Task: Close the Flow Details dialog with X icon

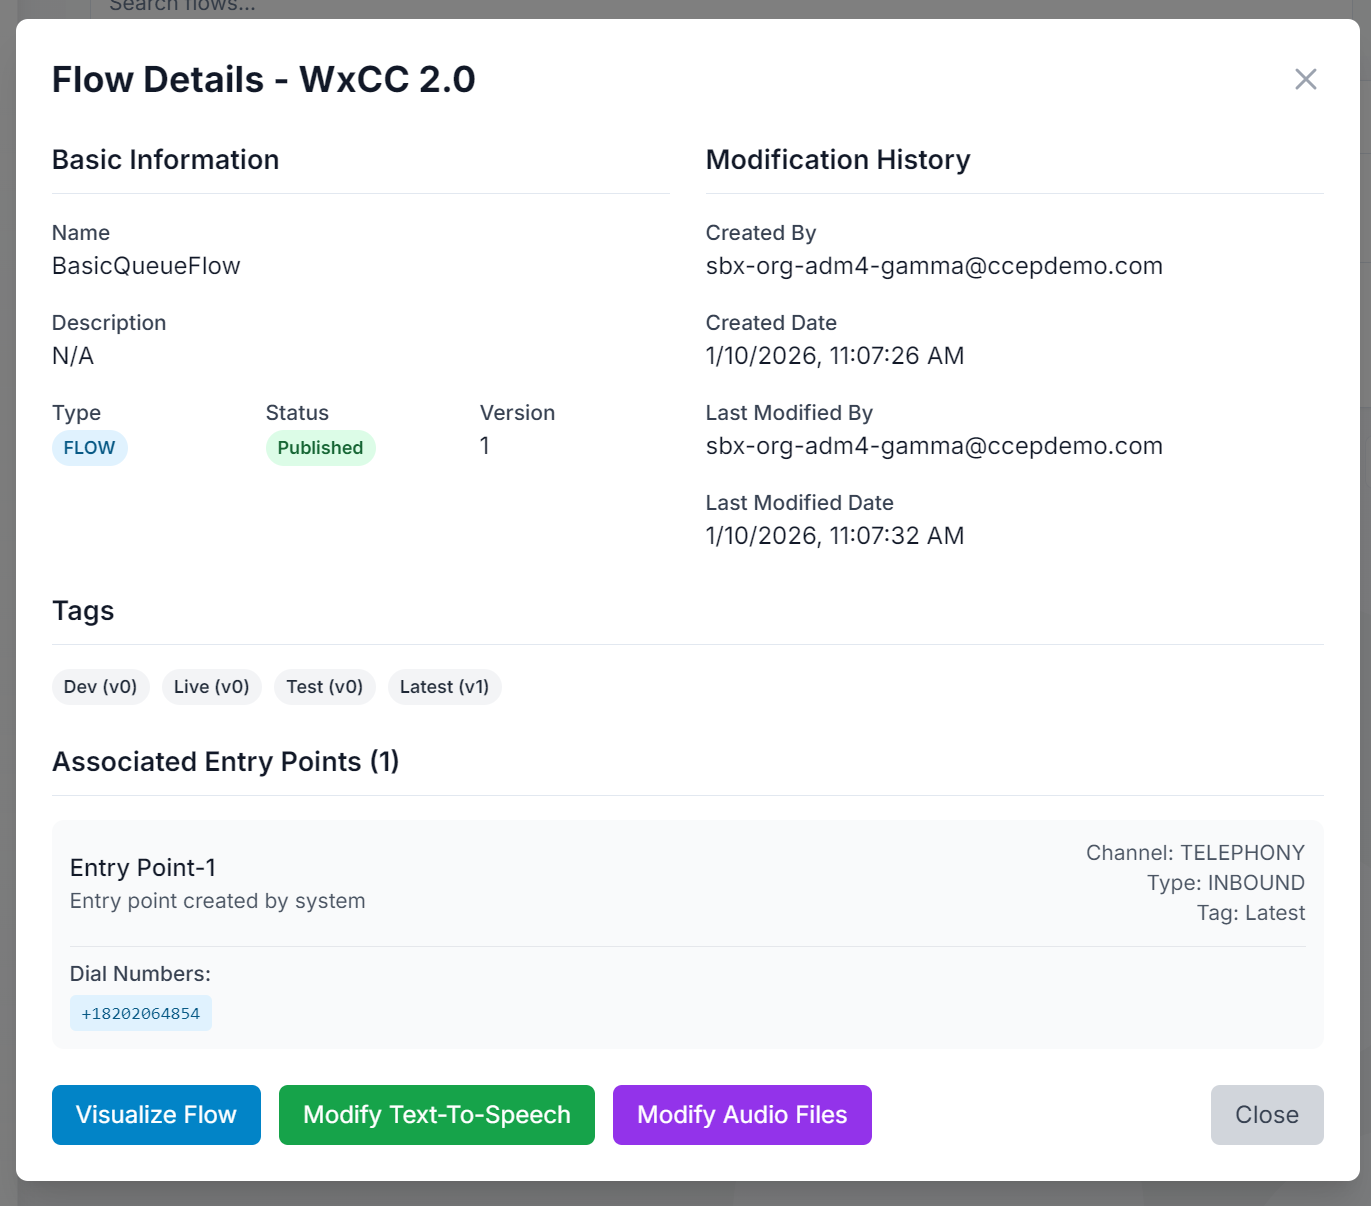Action: pos(1305,79)
